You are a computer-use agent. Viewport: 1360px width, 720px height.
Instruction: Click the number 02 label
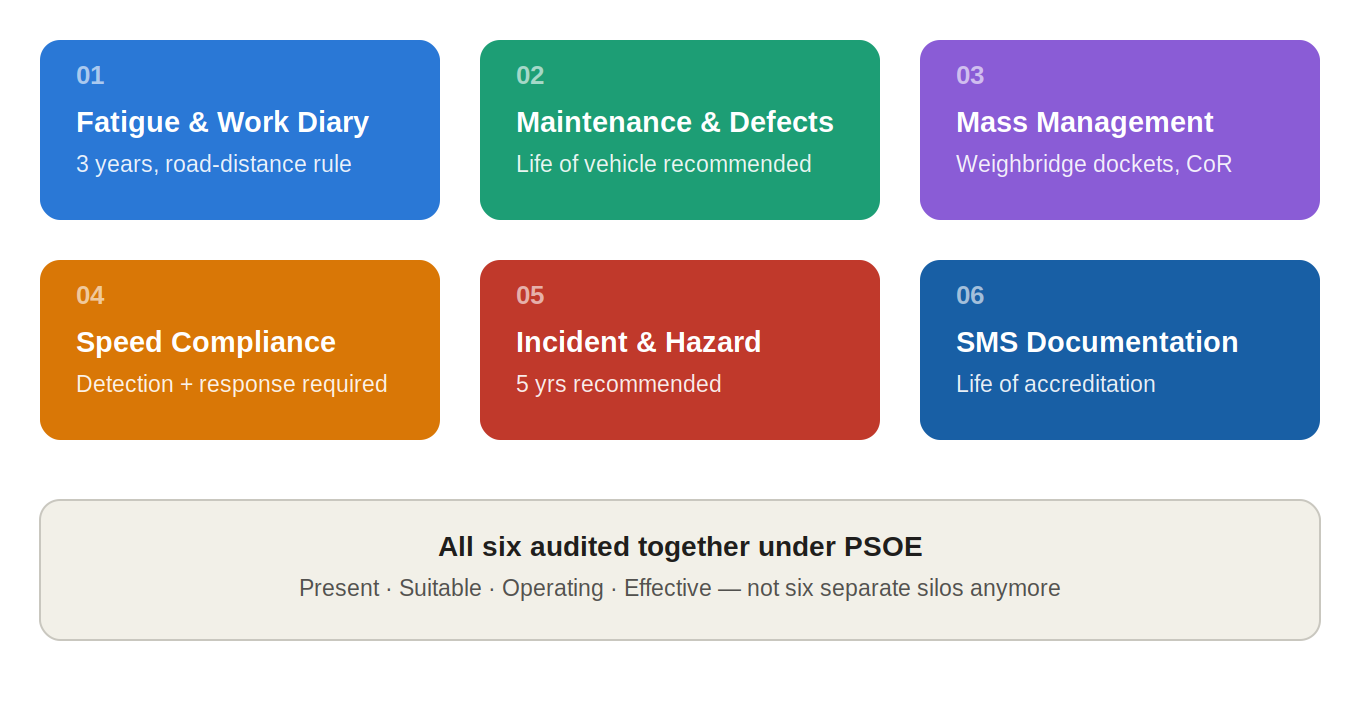tap(530, 75)
